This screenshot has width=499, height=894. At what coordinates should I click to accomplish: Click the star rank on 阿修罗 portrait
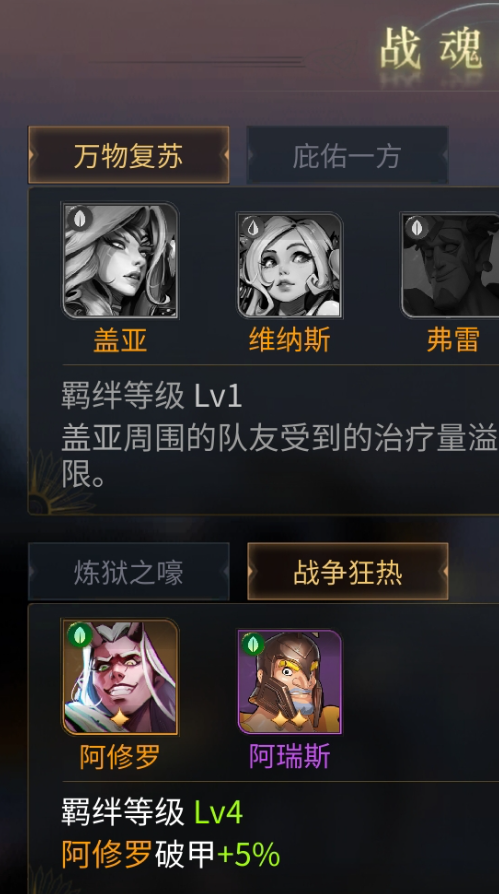click(x=120, y=718)
